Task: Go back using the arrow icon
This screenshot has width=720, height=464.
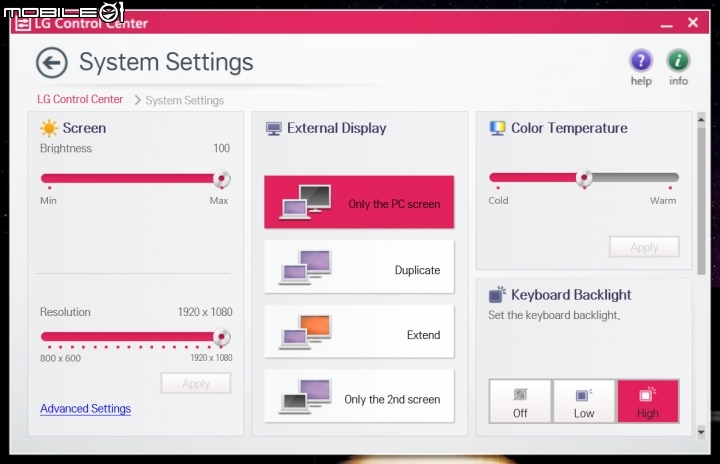Action: coord(52,62)
